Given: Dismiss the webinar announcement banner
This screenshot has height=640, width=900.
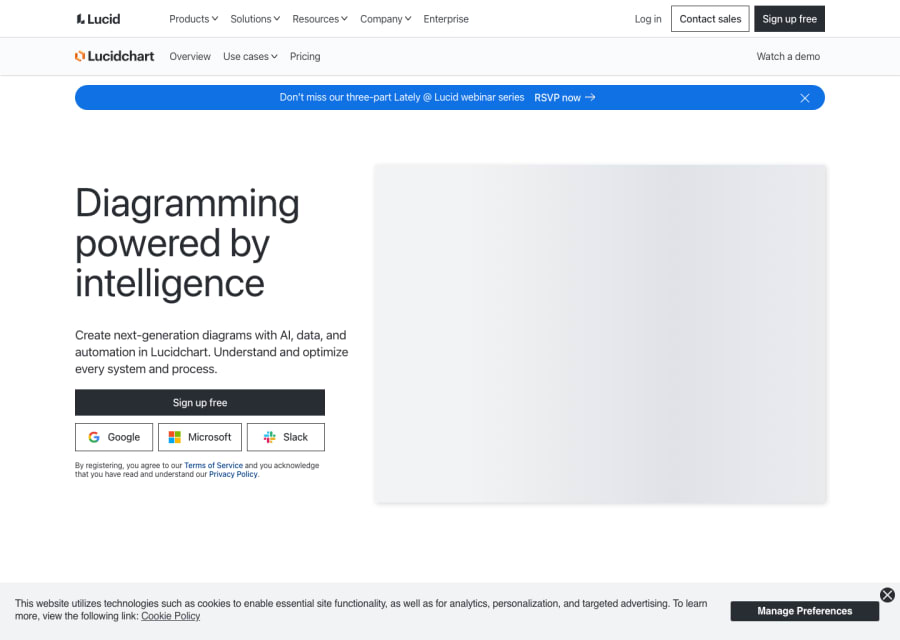Looking at the screenshot, I should 805,98.
